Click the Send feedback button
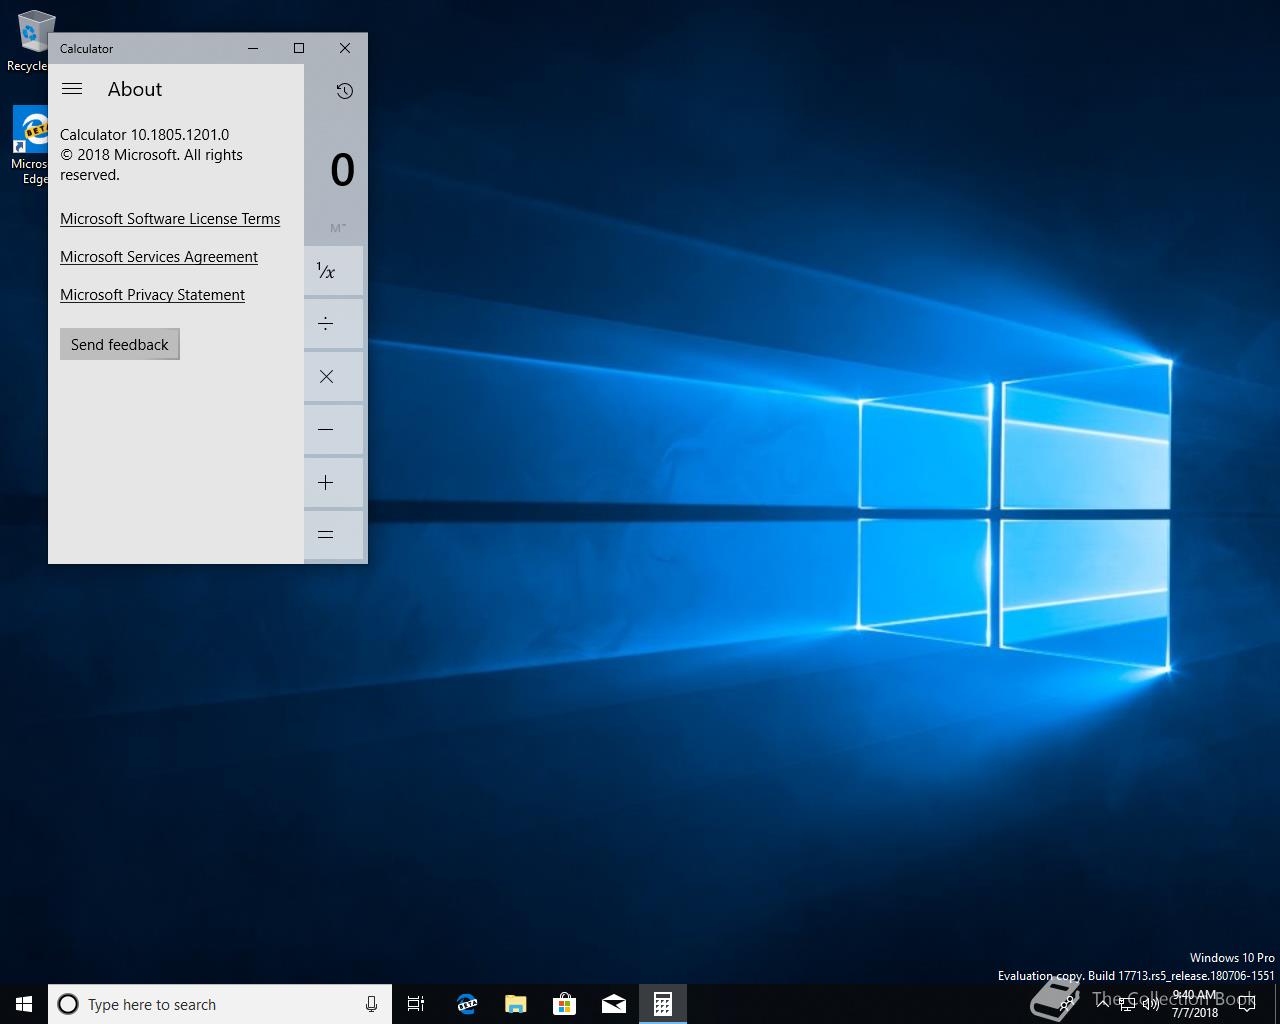1280x1024 pixels. pyautogui.click(x=120, y=344)
